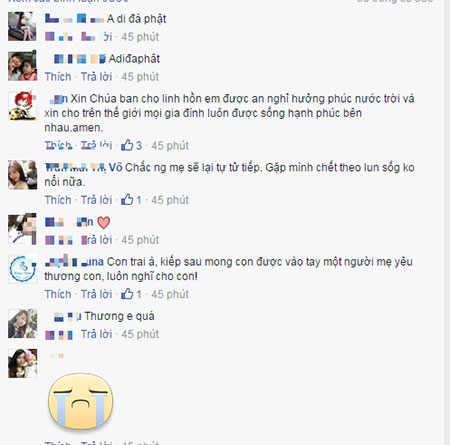Click Trả lời under the 'Con trai à' comment
450x445 pixels.
pyautogui.click(x=96, y=294)
